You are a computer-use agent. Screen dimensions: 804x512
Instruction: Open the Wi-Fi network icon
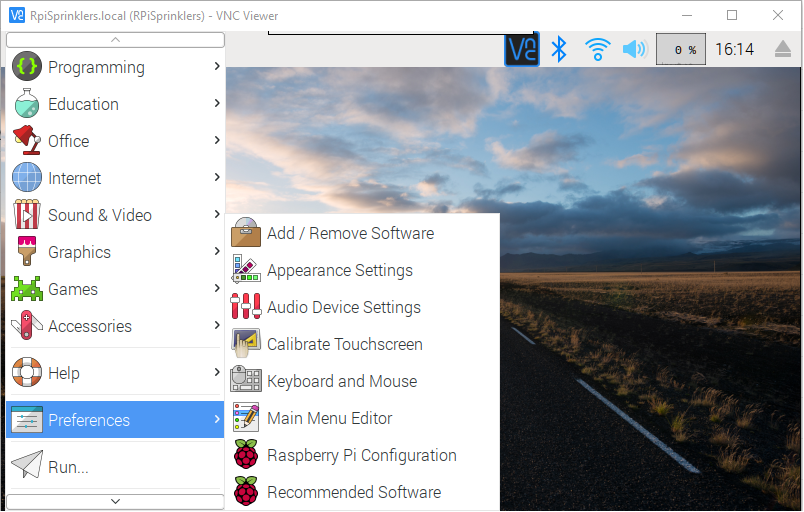point(598,49)
